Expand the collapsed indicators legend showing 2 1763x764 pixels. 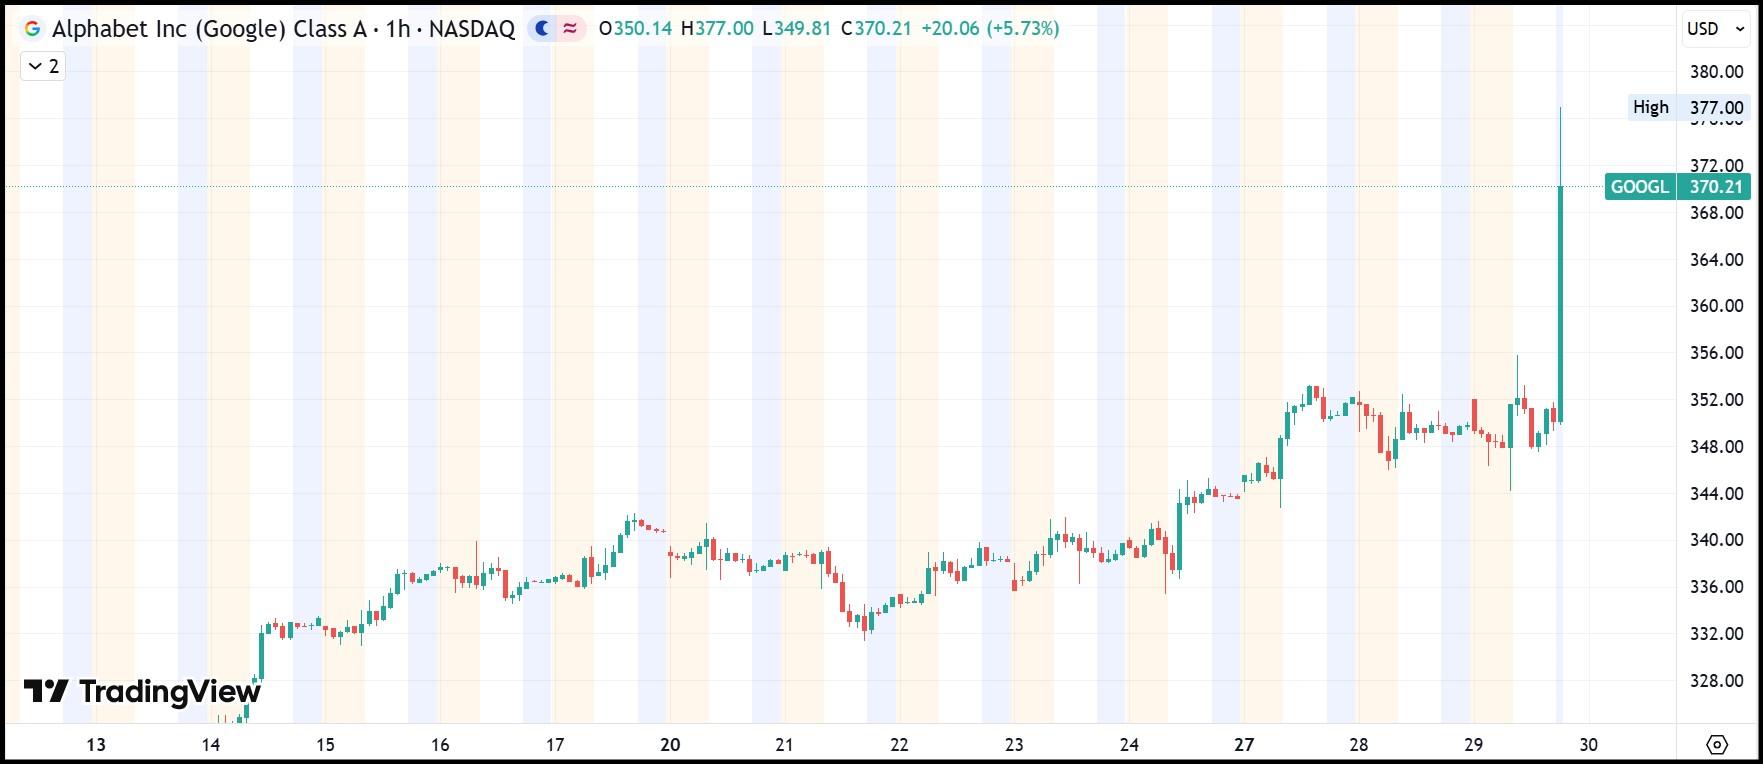coord(43,67)
